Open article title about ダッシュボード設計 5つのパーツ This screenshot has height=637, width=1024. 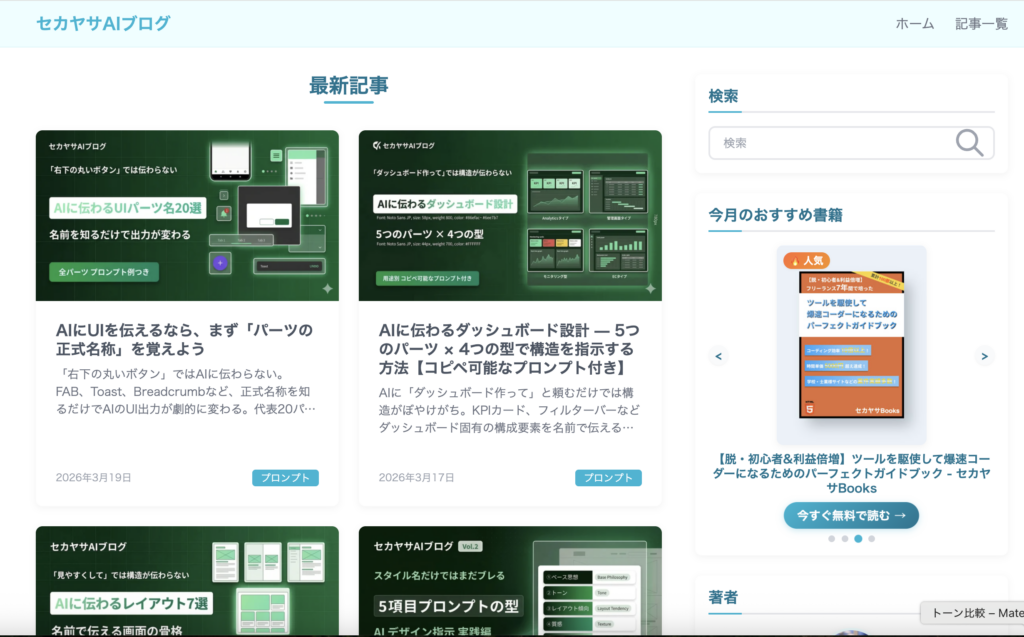point(507,349)
